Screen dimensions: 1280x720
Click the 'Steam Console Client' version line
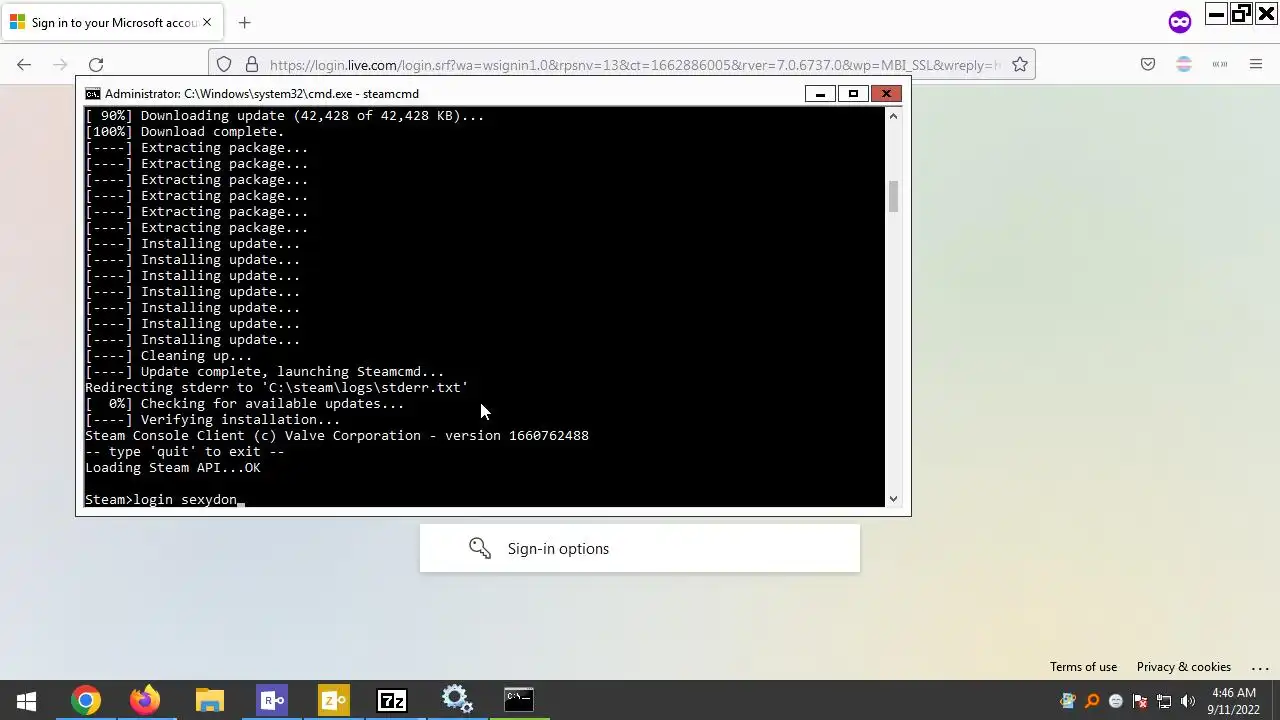click(337, 435)
